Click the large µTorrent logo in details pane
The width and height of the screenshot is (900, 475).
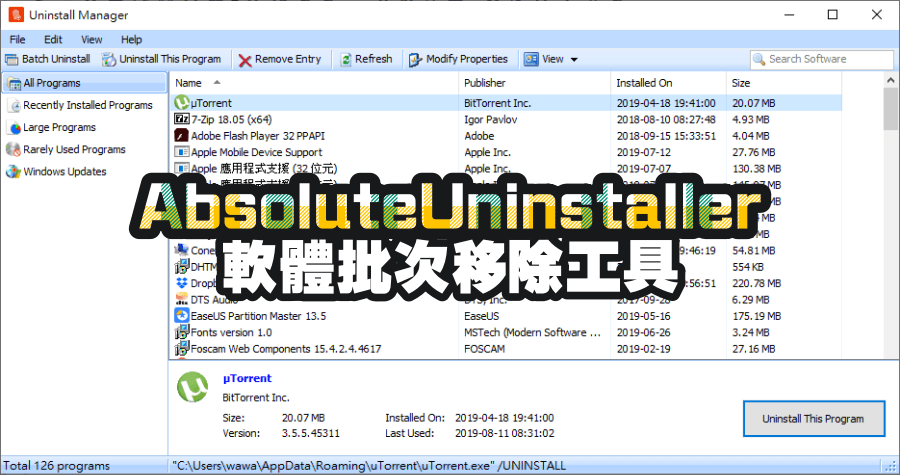pyautogui.click(x=192, y=387)
